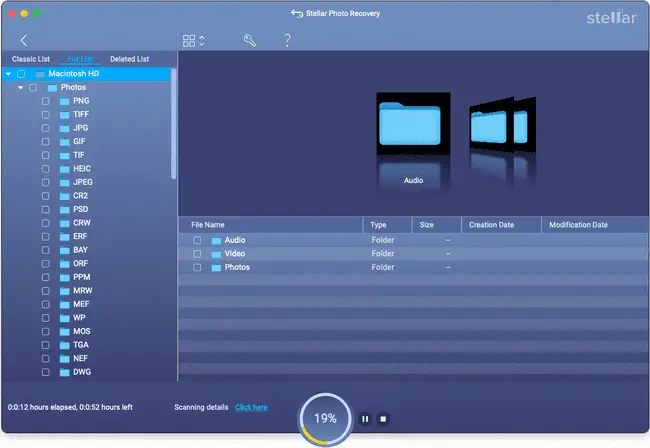Select the ORF tree item
Screen dimensions: 650x448
pyautogui.click(x=80, y=264)
